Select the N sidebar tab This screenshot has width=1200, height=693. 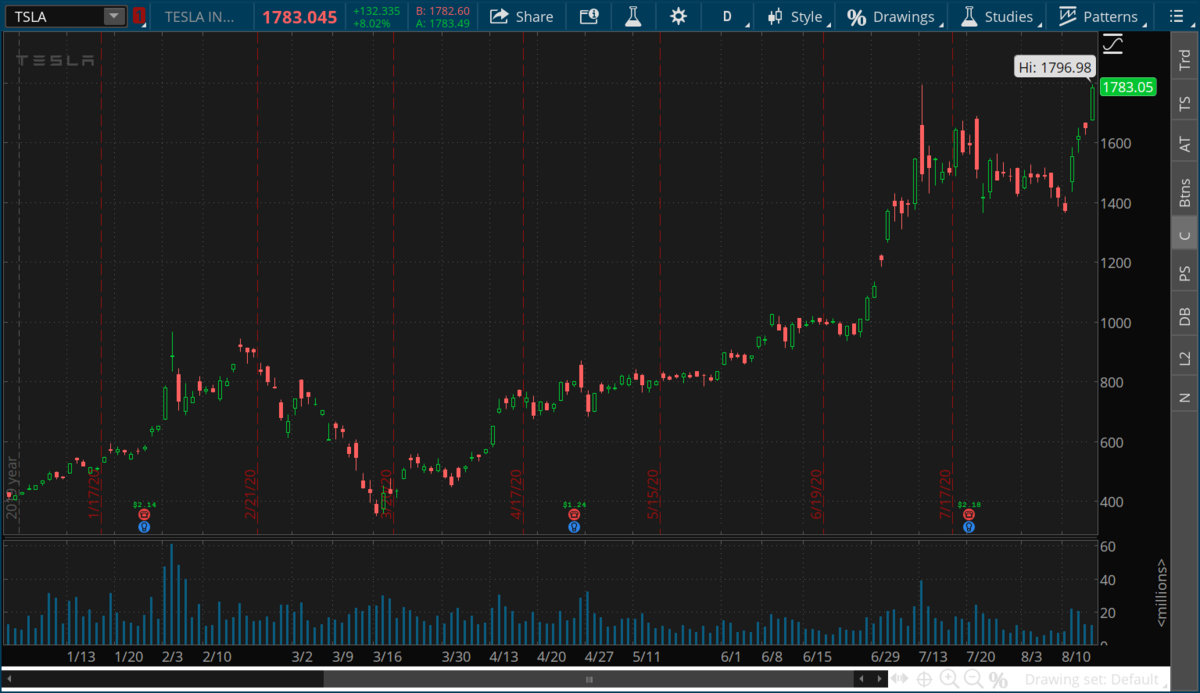pos(1184,397)
